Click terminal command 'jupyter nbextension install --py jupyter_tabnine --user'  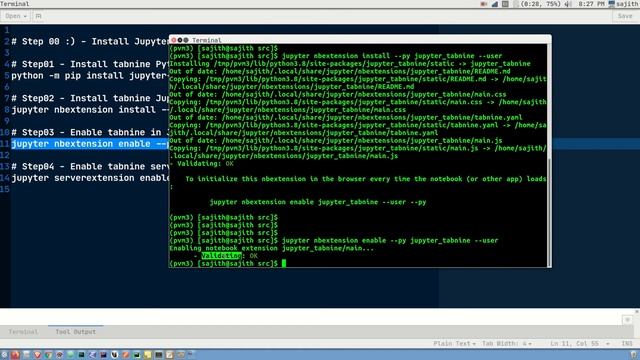[392, 56]
